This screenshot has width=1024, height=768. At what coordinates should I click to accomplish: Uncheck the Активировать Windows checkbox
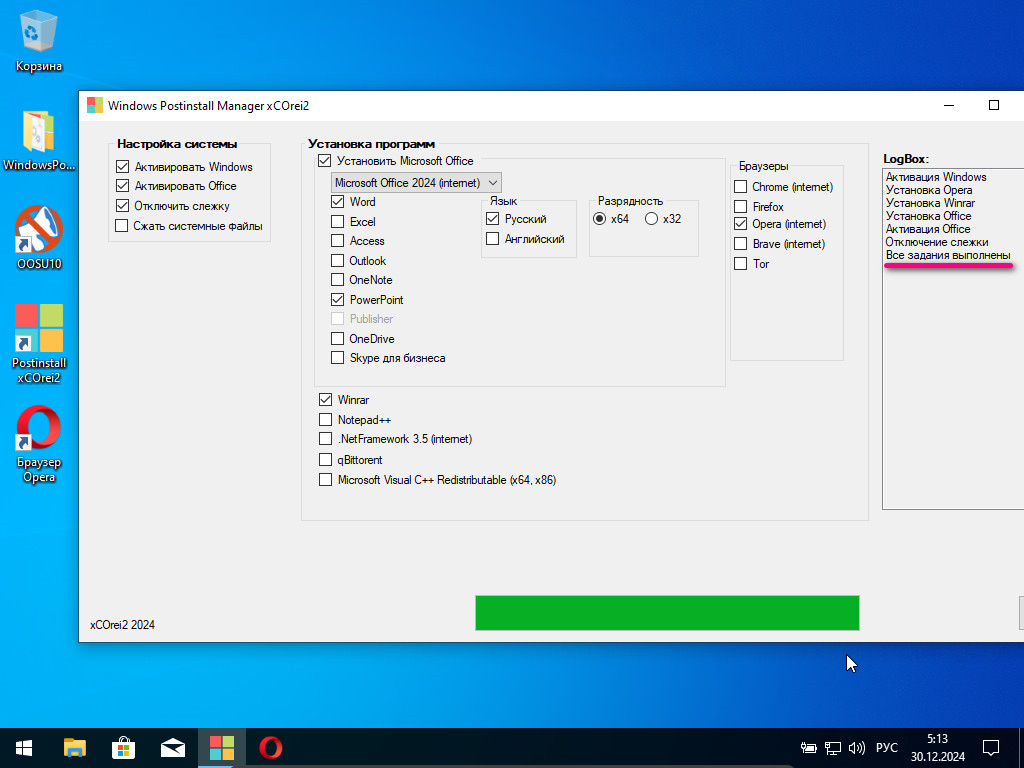click(123, 167)
